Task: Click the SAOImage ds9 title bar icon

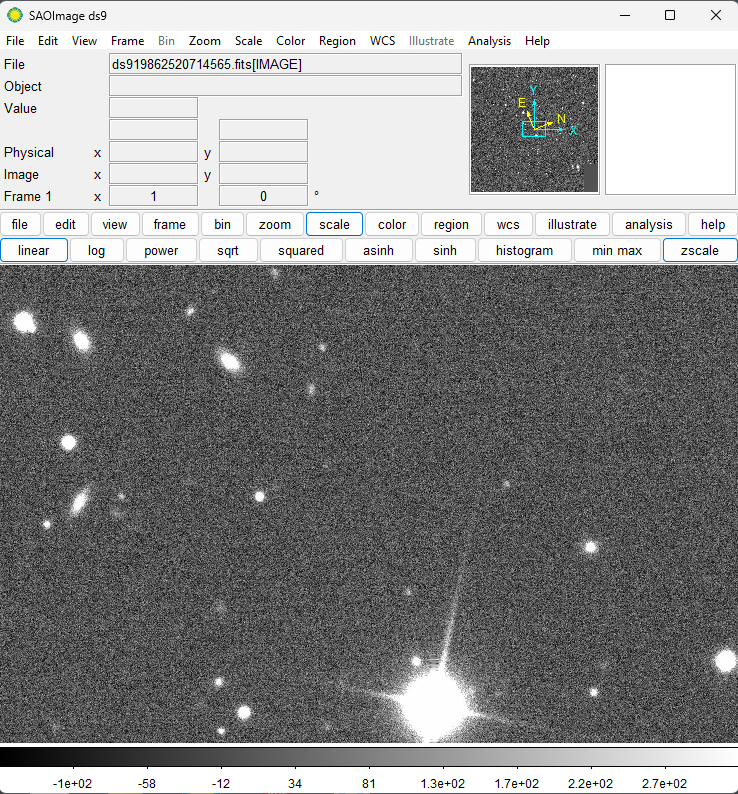Action: (15, 15)
